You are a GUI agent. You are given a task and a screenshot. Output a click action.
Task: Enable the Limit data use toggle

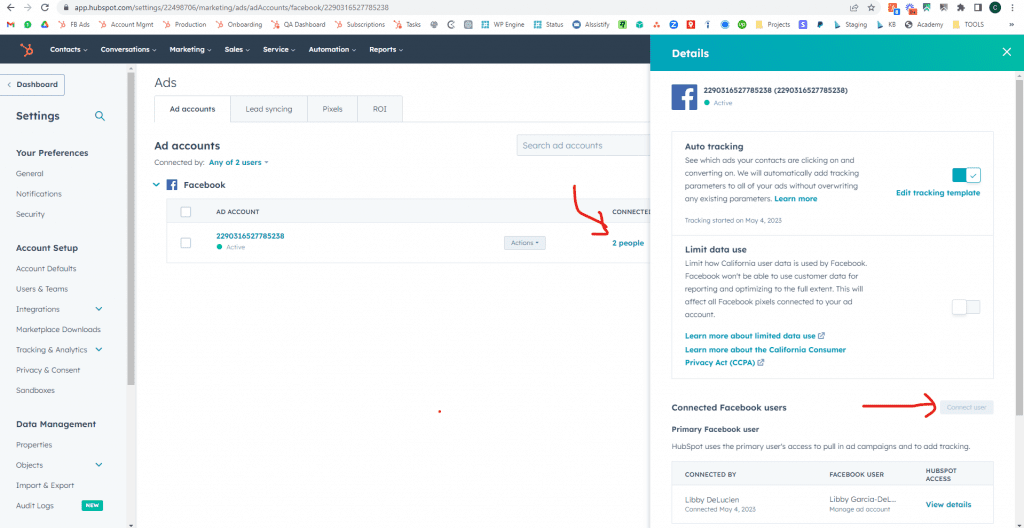[x=966, y=307]
